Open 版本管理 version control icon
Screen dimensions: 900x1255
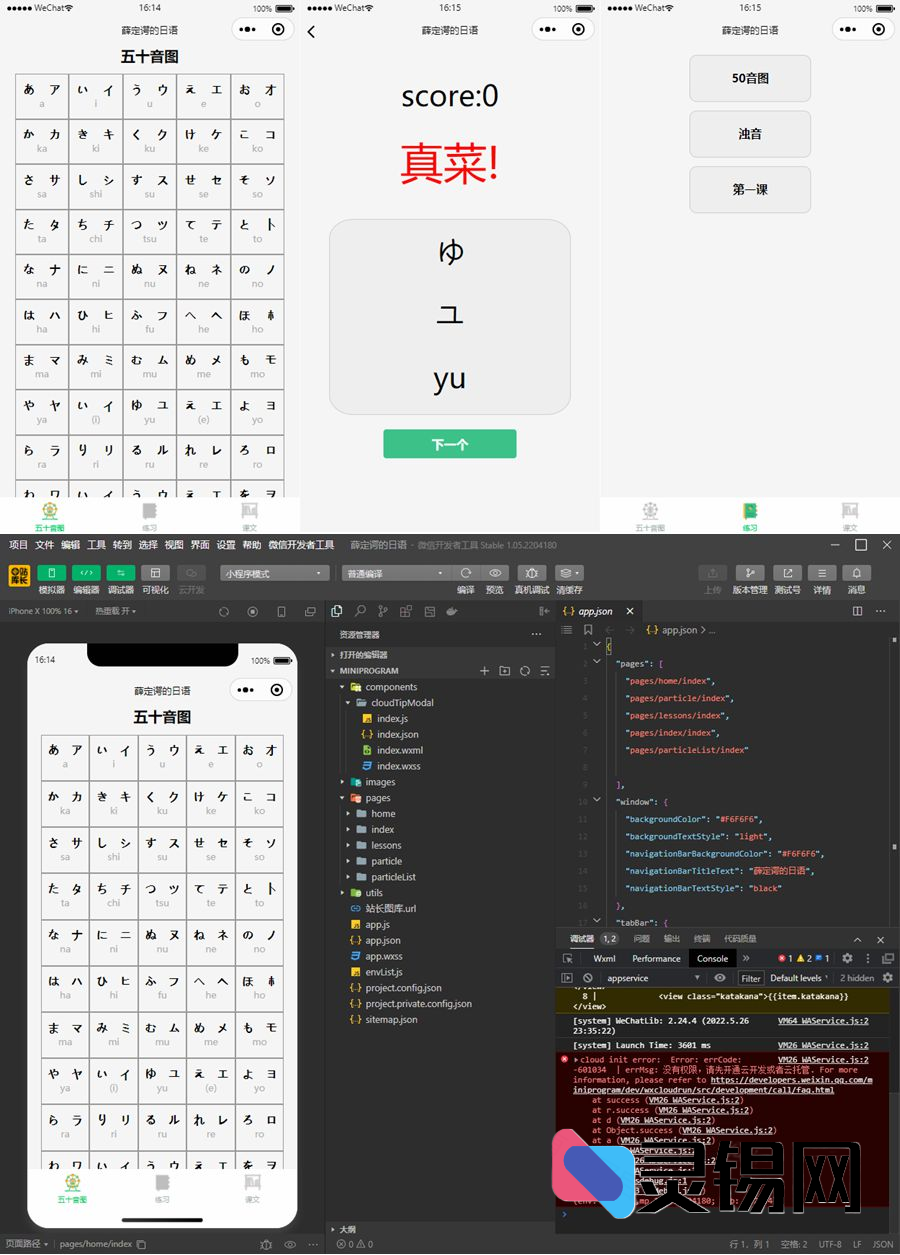(x=750, y=573)
